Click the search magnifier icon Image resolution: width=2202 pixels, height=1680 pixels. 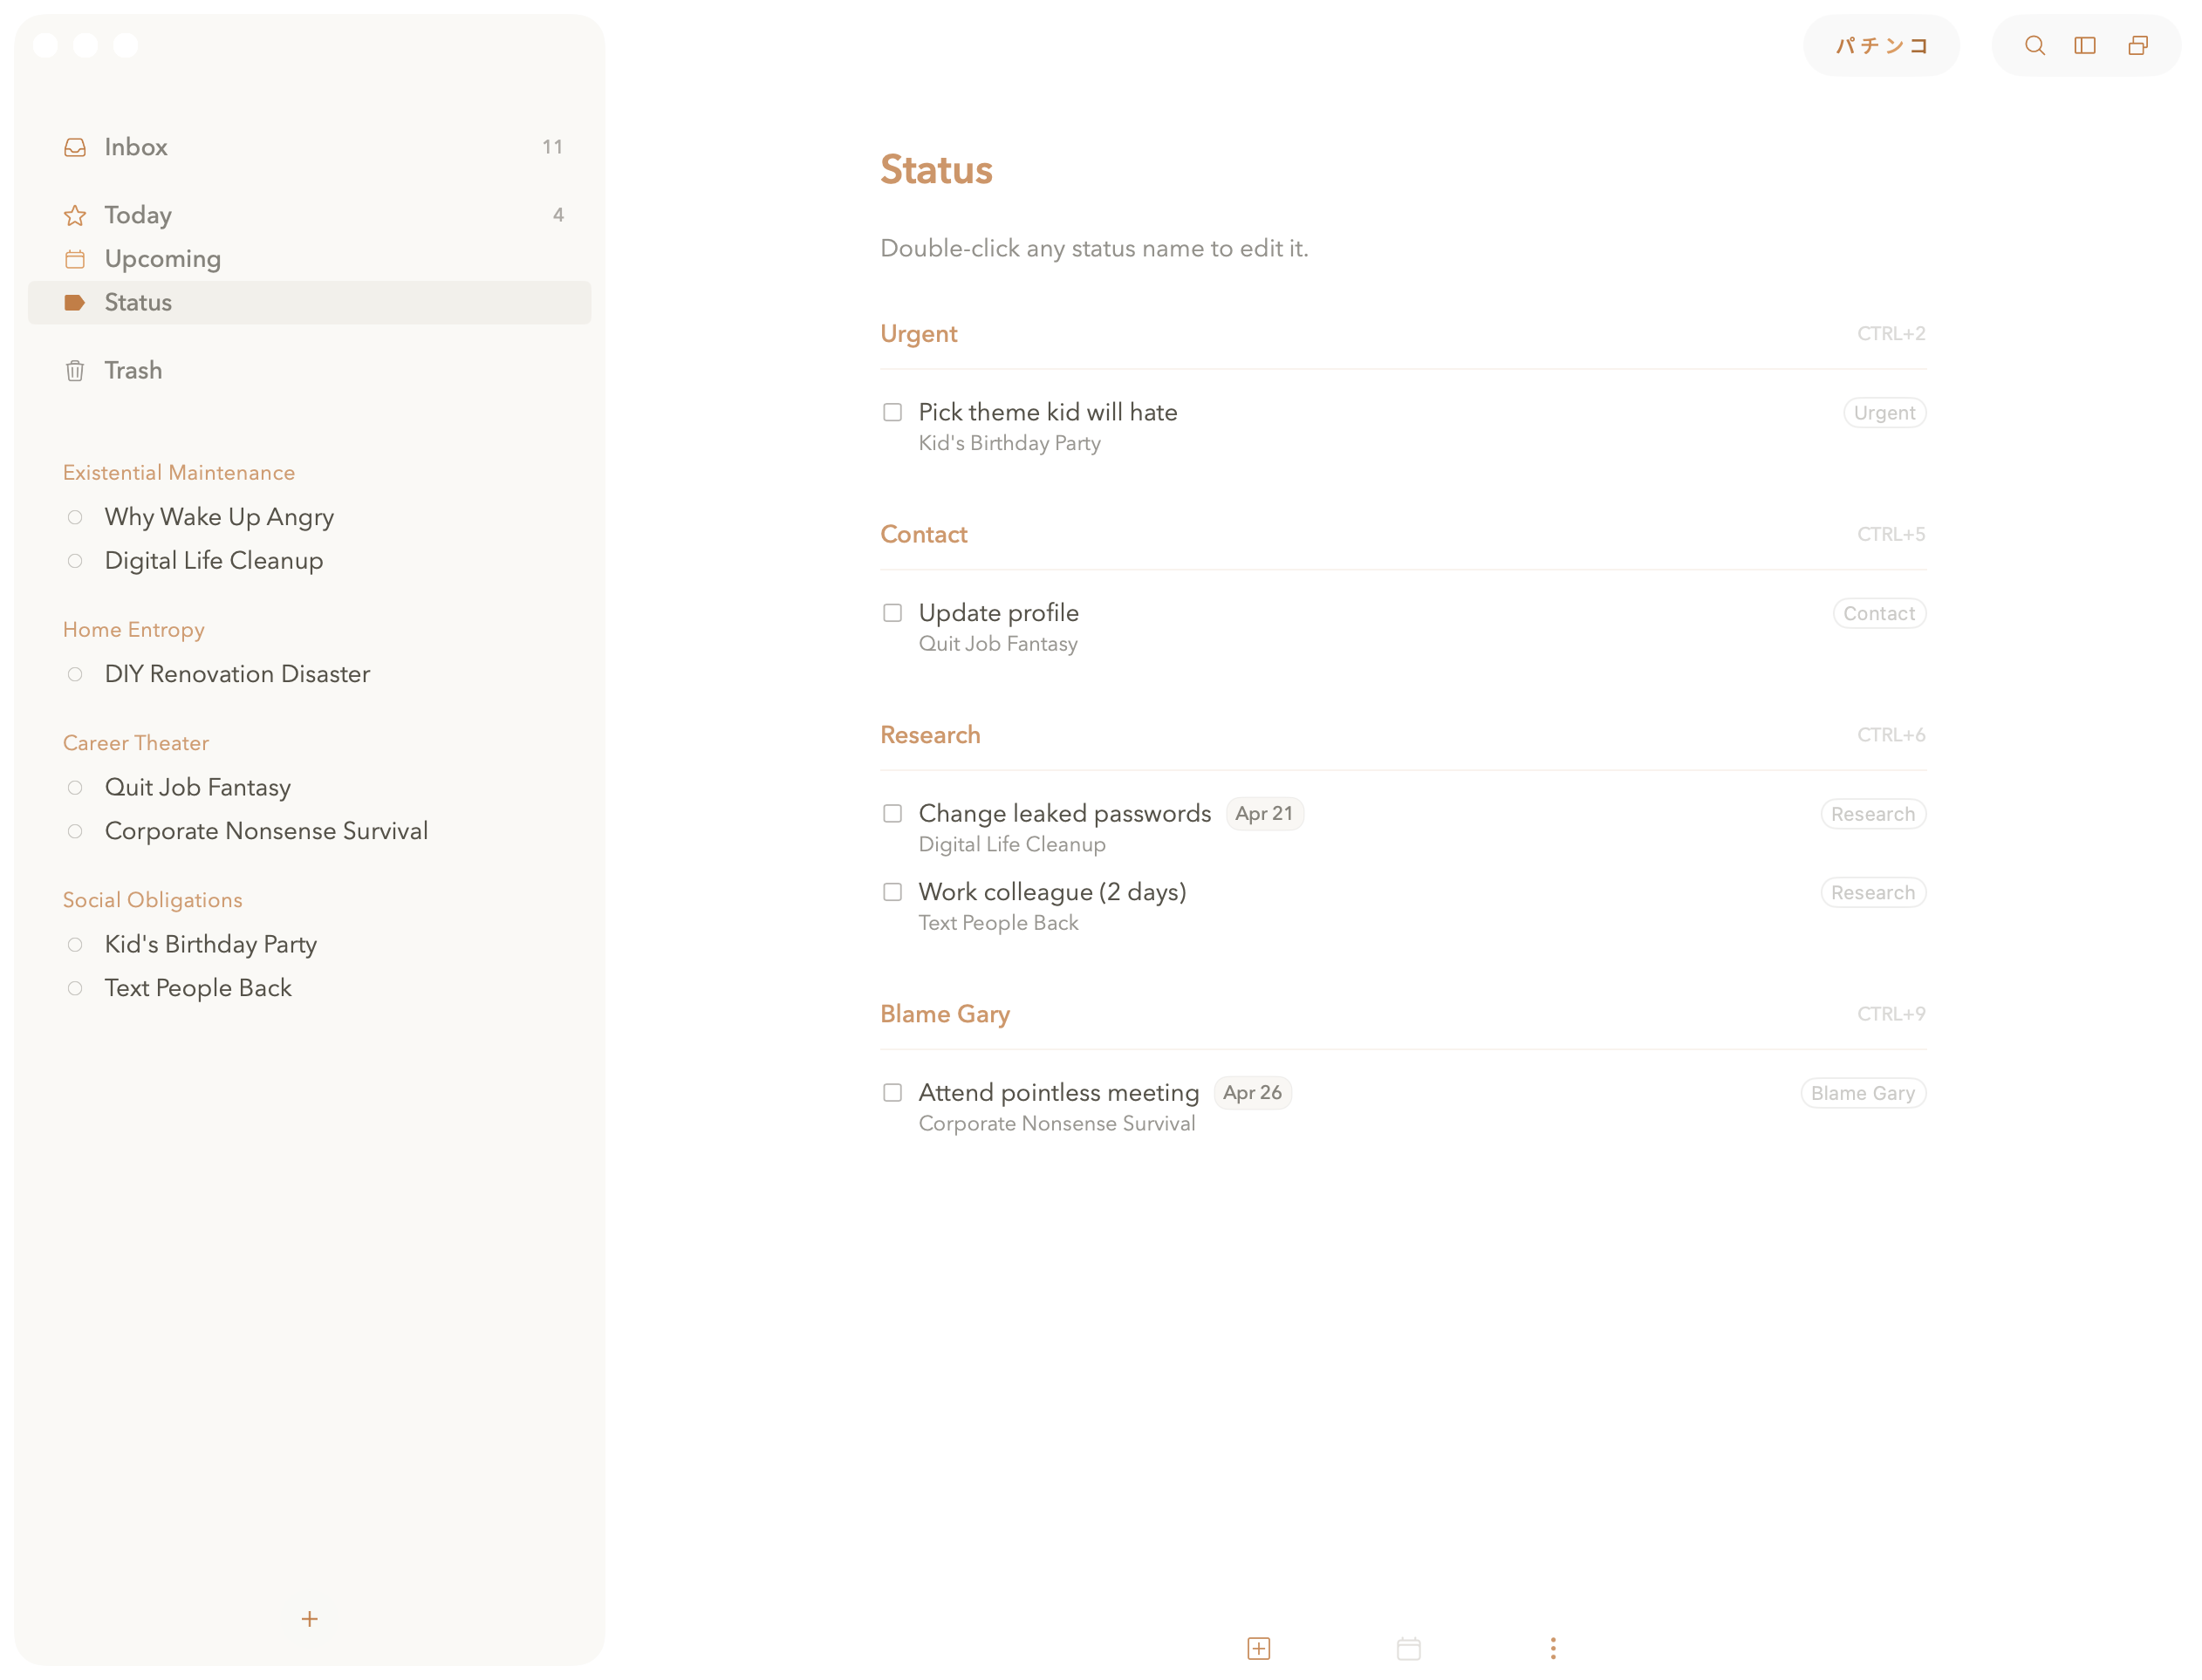coord(2034,46)
